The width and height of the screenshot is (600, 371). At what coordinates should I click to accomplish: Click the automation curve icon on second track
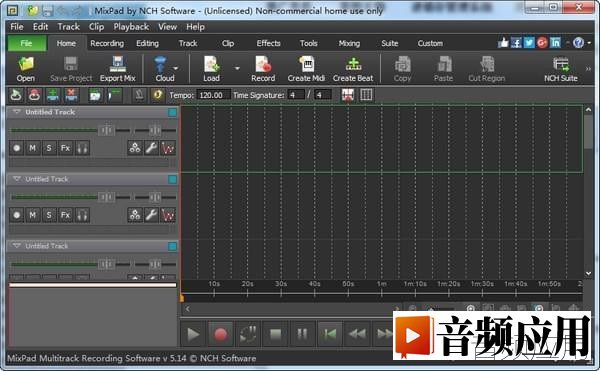pos(168,215)
